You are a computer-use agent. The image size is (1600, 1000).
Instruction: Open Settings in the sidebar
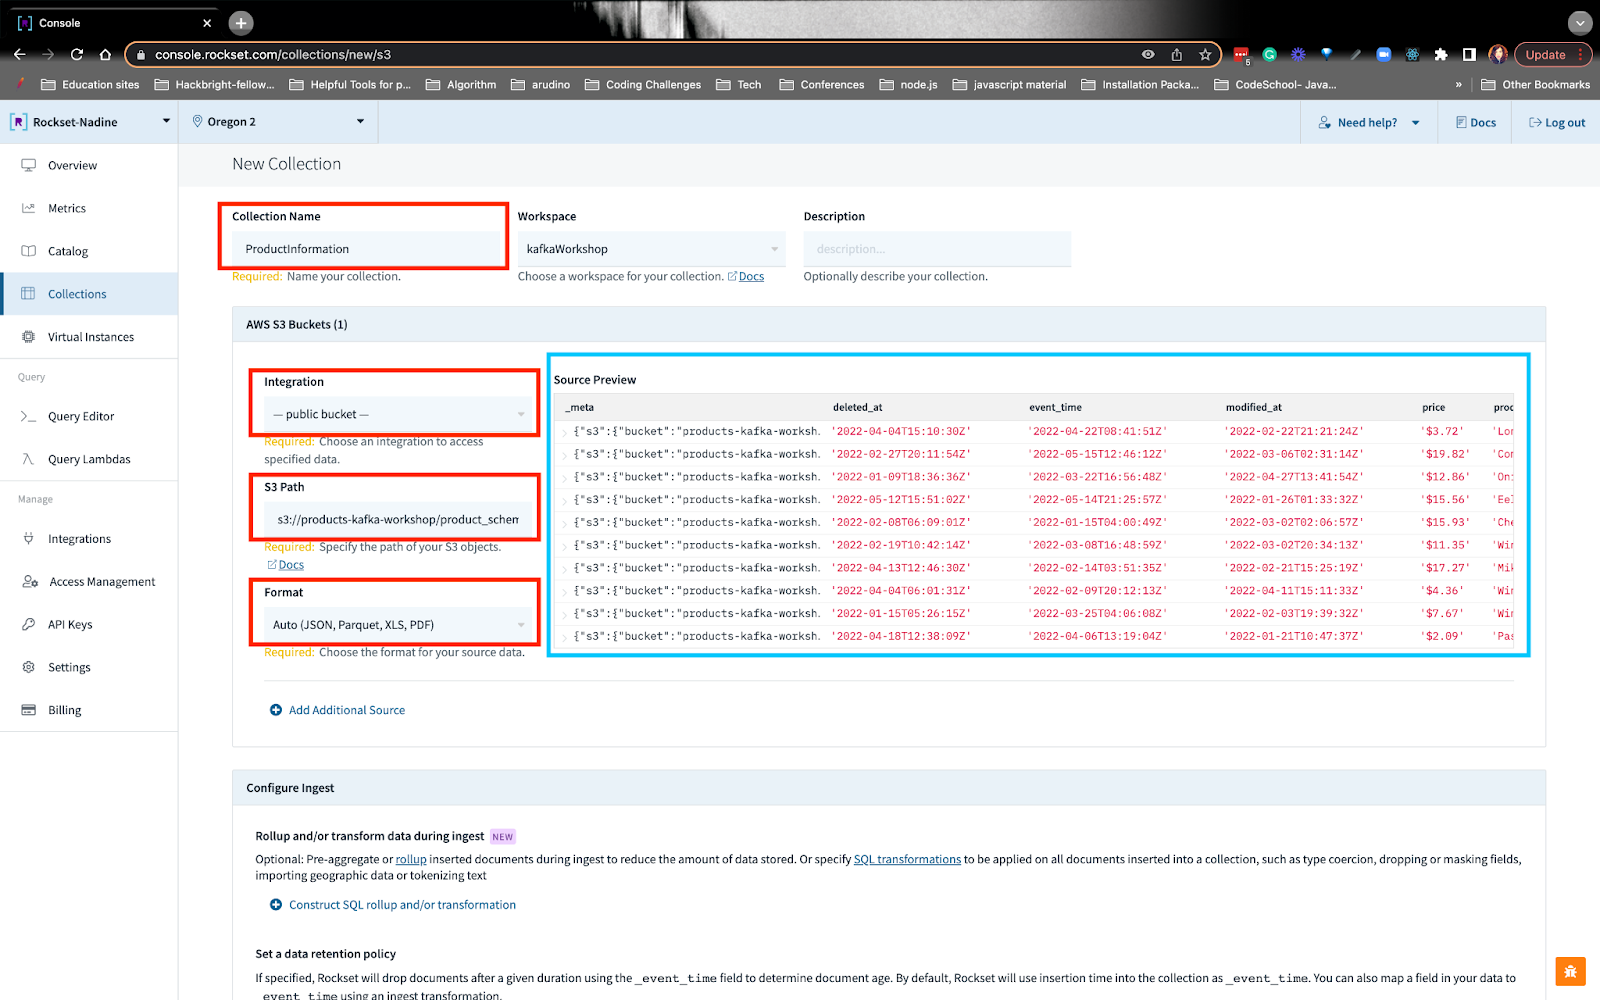[x=89, y=667]
